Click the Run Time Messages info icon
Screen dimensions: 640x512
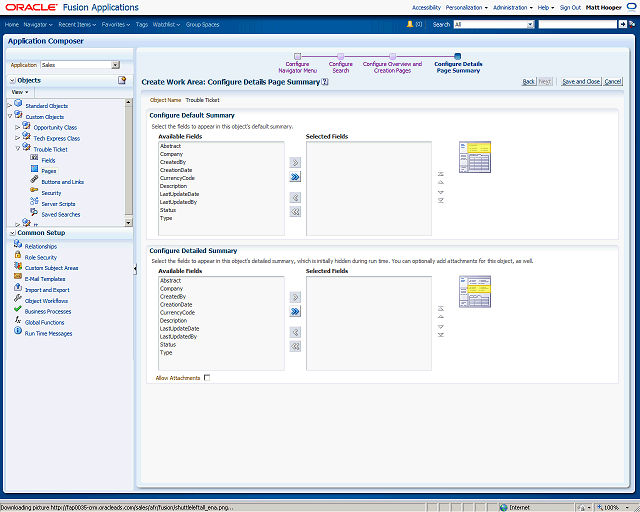tap(18, 331)
